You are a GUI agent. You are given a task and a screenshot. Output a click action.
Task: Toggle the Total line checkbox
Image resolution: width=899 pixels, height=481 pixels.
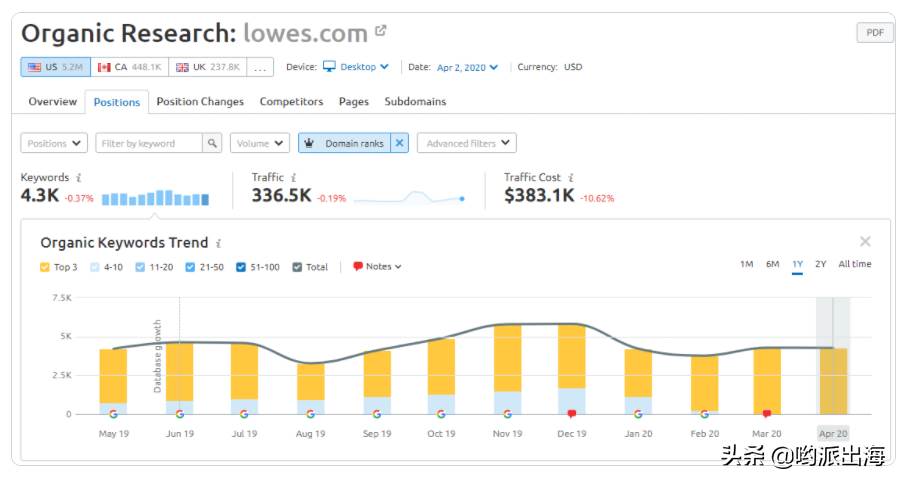[x=297, y=267]
